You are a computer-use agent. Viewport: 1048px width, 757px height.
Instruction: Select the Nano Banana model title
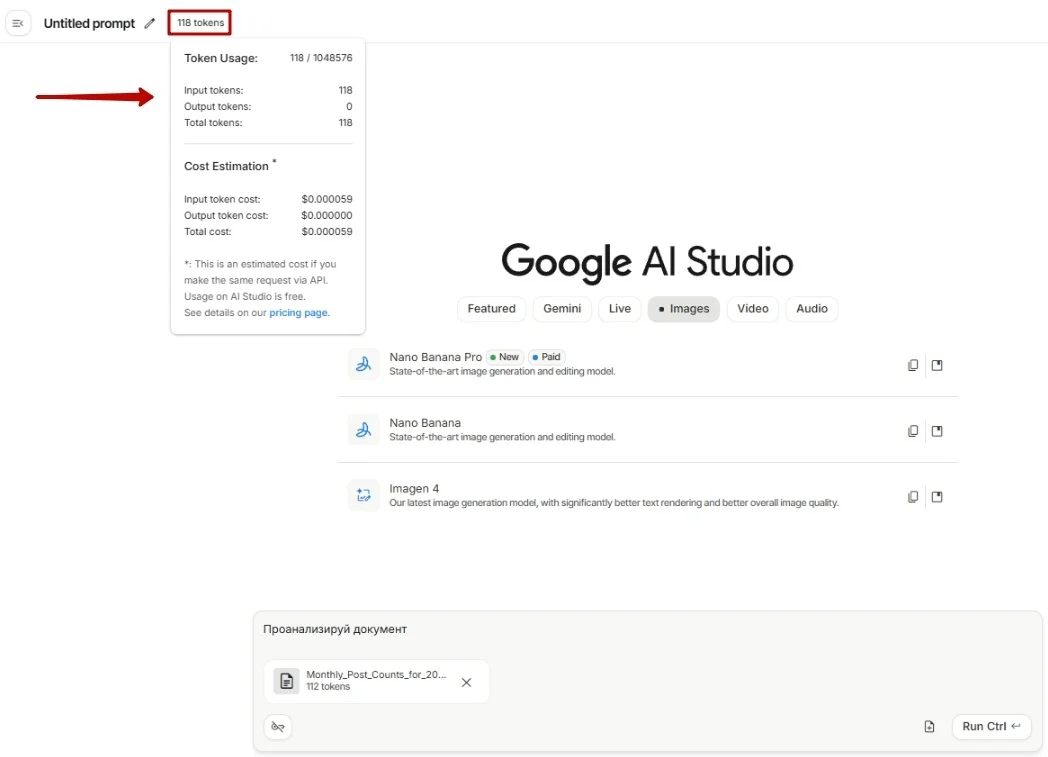[425, 423]
